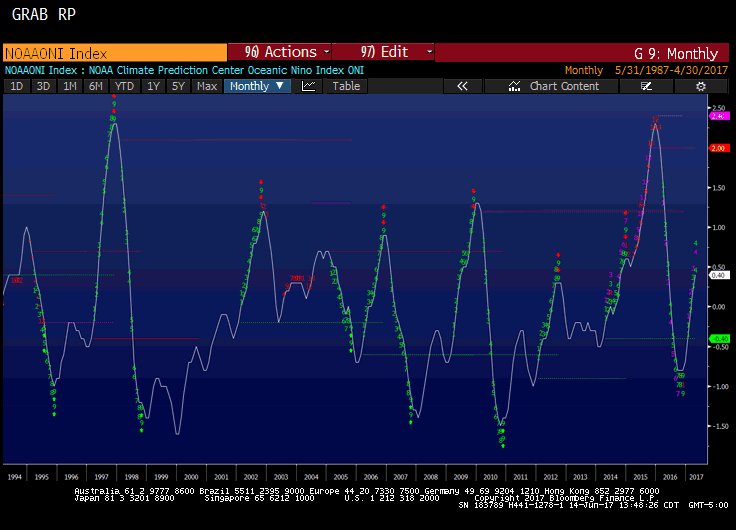Image resolution: width=736 pixels, height=530 pixels.
Task: Click the date range 5/31/1987-4/30/2017
Action: [671, 70]
